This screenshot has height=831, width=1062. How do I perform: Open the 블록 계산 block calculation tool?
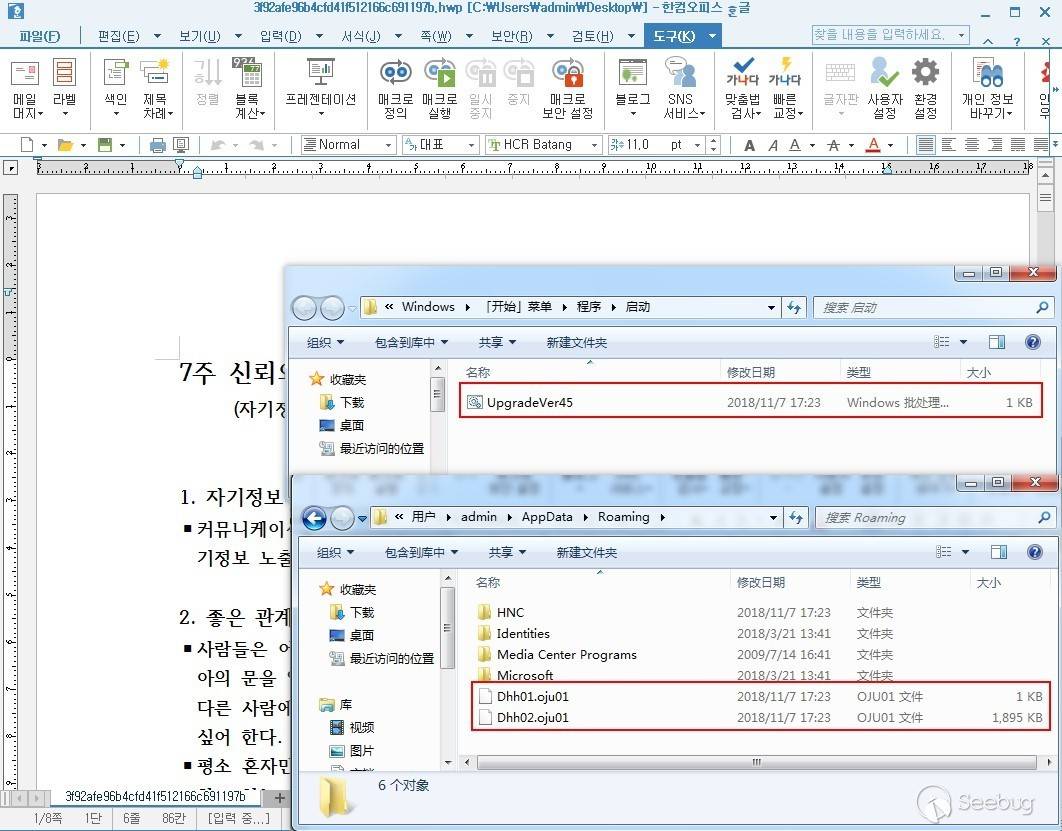(x=249, y=89)
